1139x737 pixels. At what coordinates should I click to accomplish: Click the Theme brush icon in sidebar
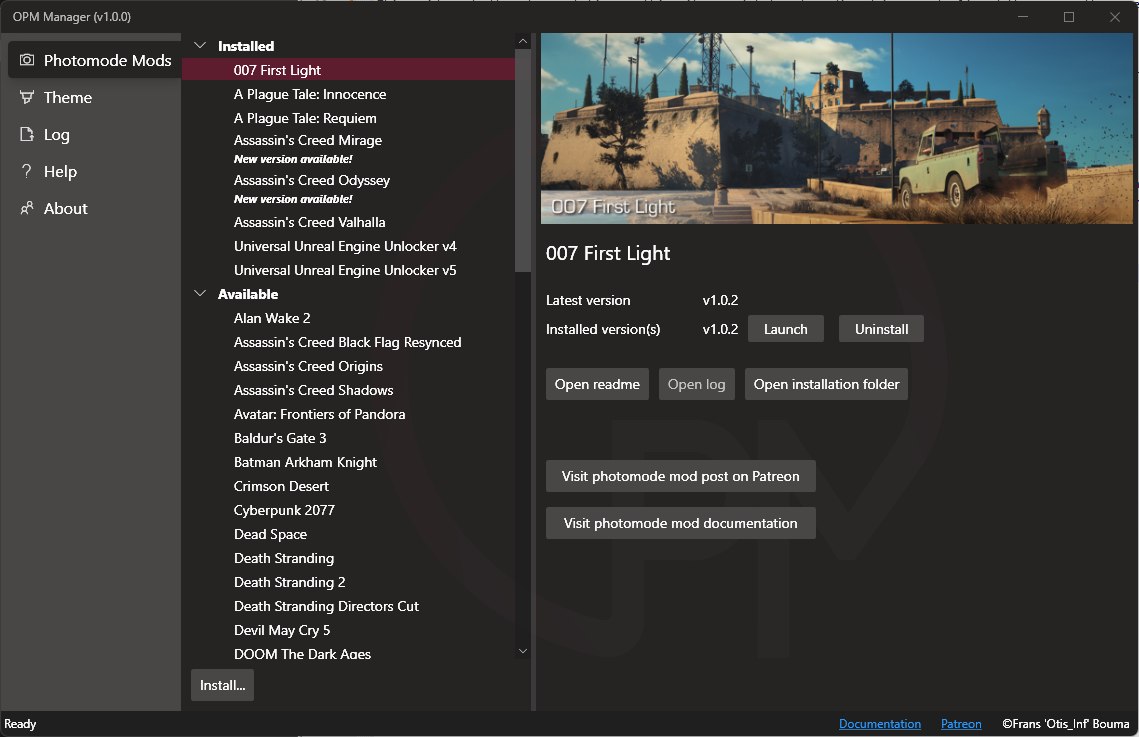click(x=27, y=97)
